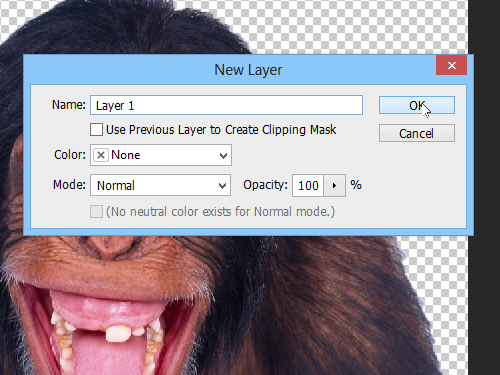Enable Use Previous Layer to Create Clipping Mask
Screen dimensions: 500x375
[96, 130]
